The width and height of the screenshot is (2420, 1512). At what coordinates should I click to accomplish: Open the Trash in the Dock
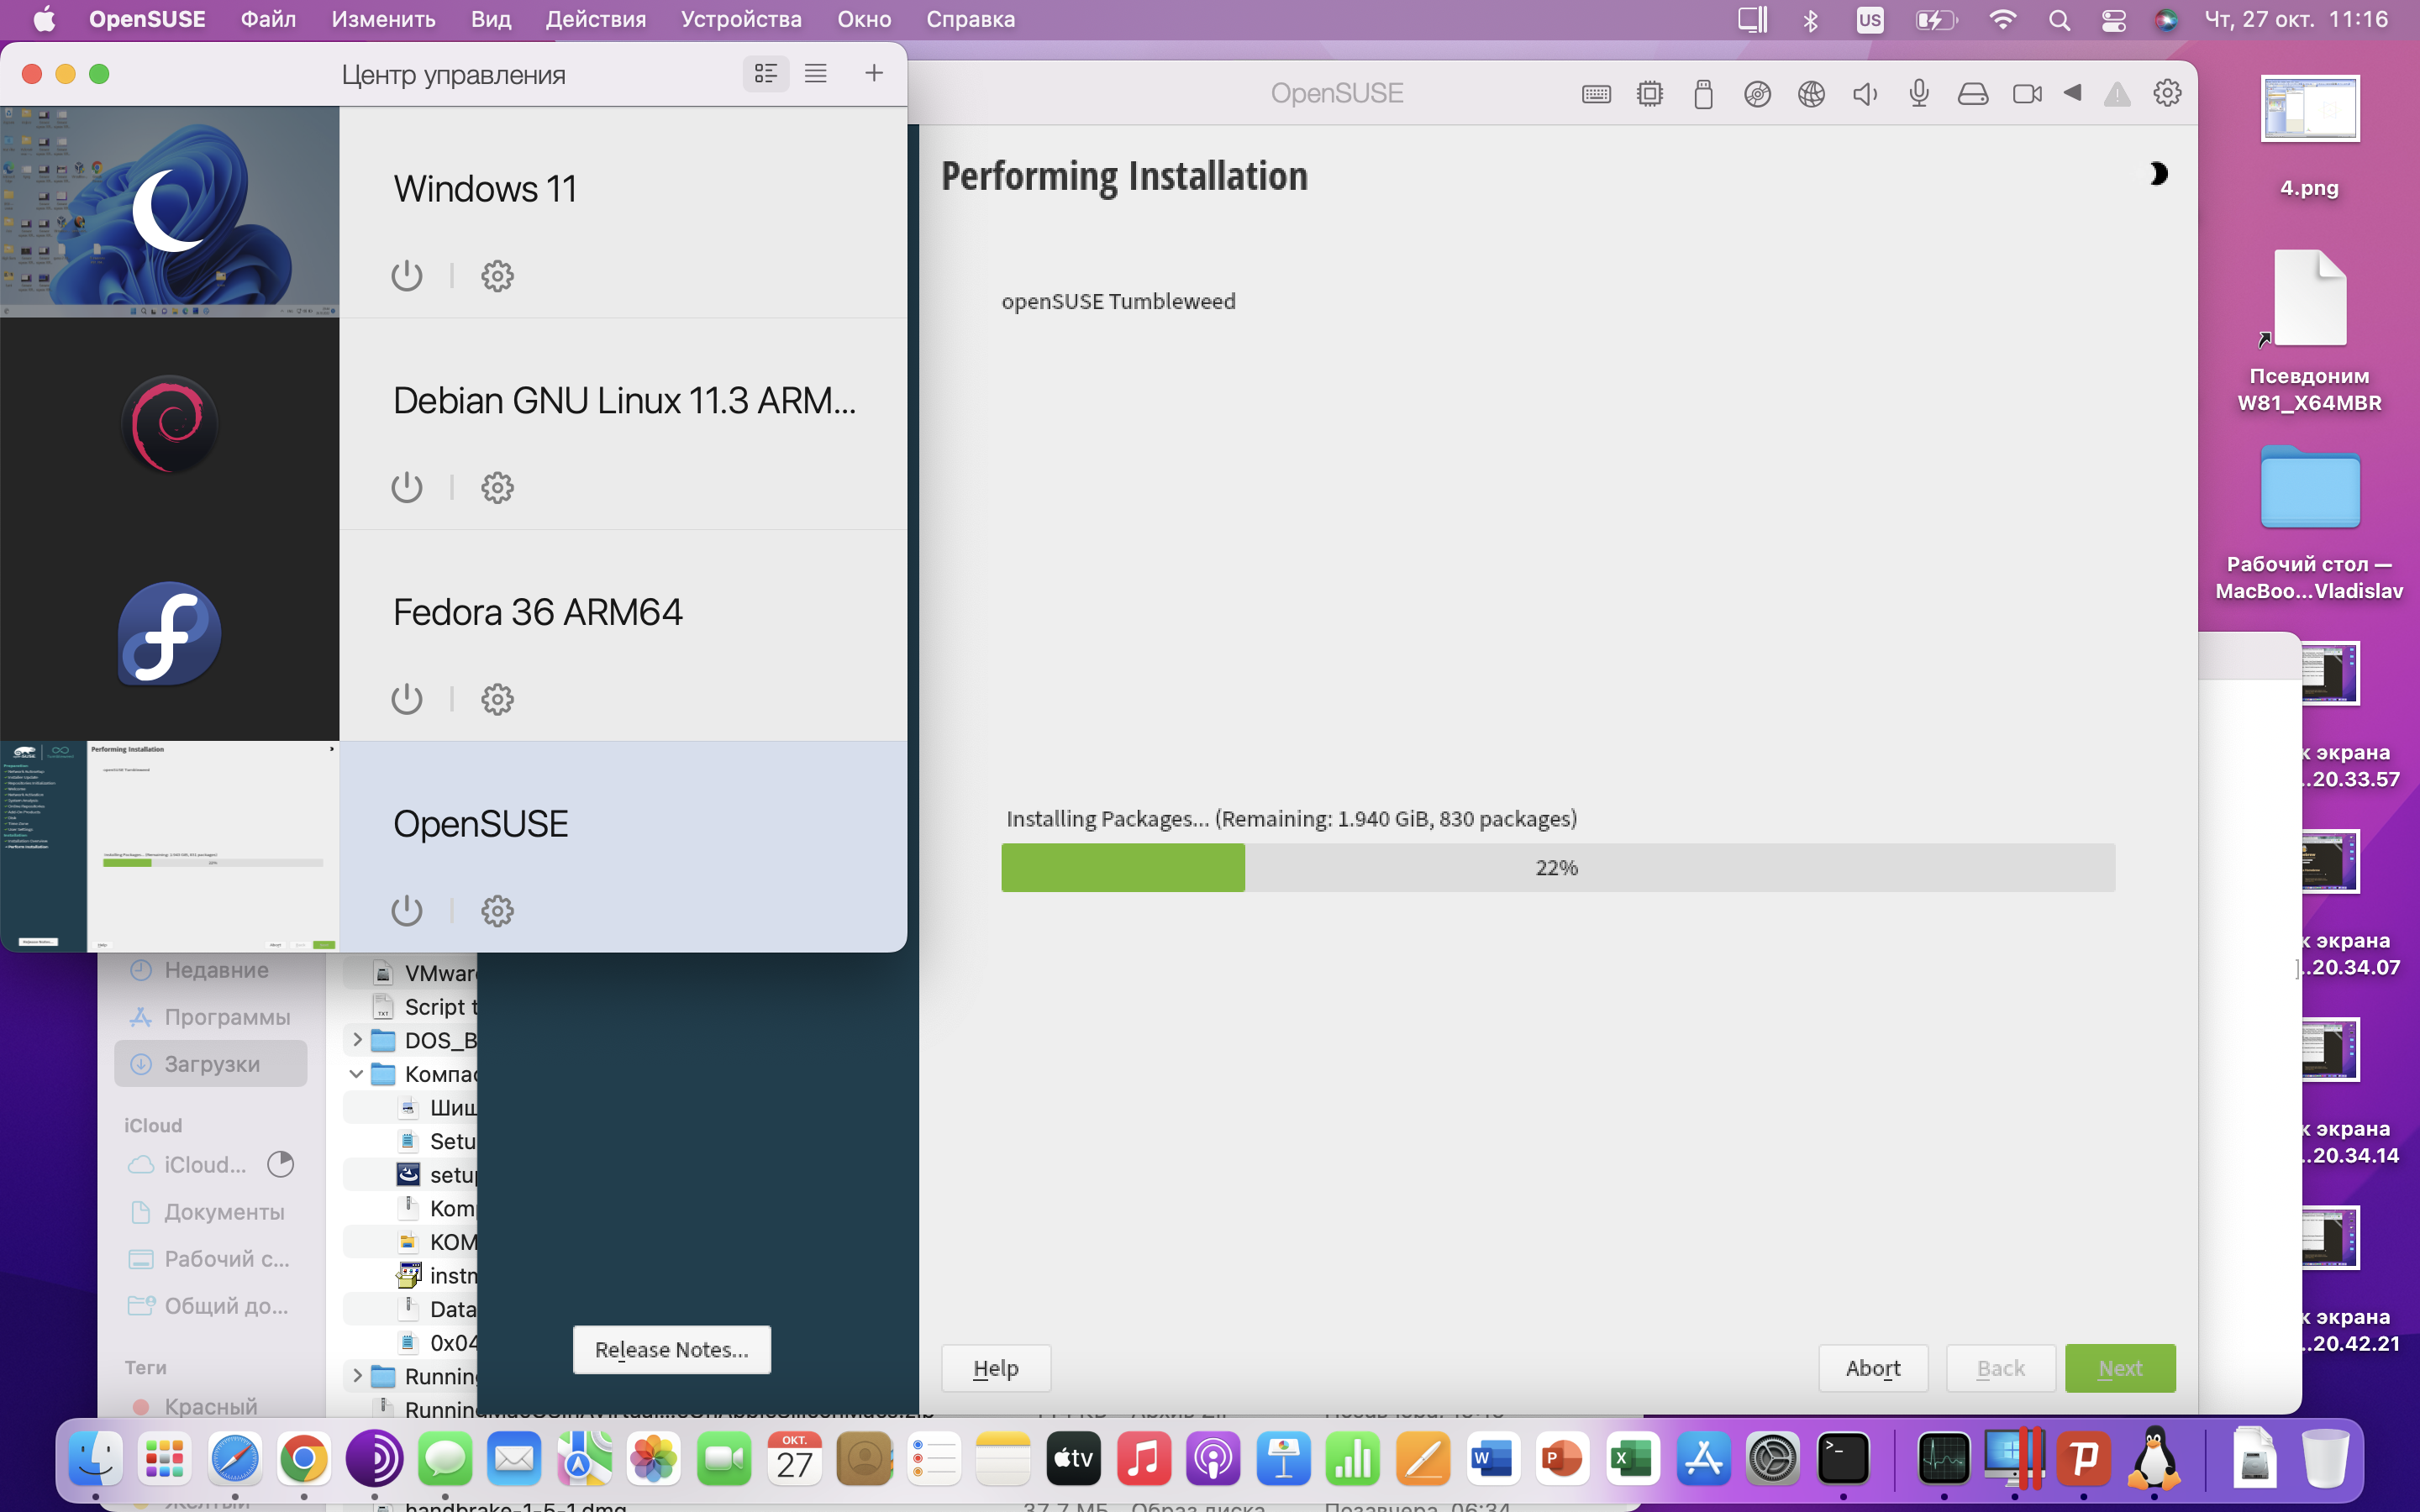coord(2325,1460)
